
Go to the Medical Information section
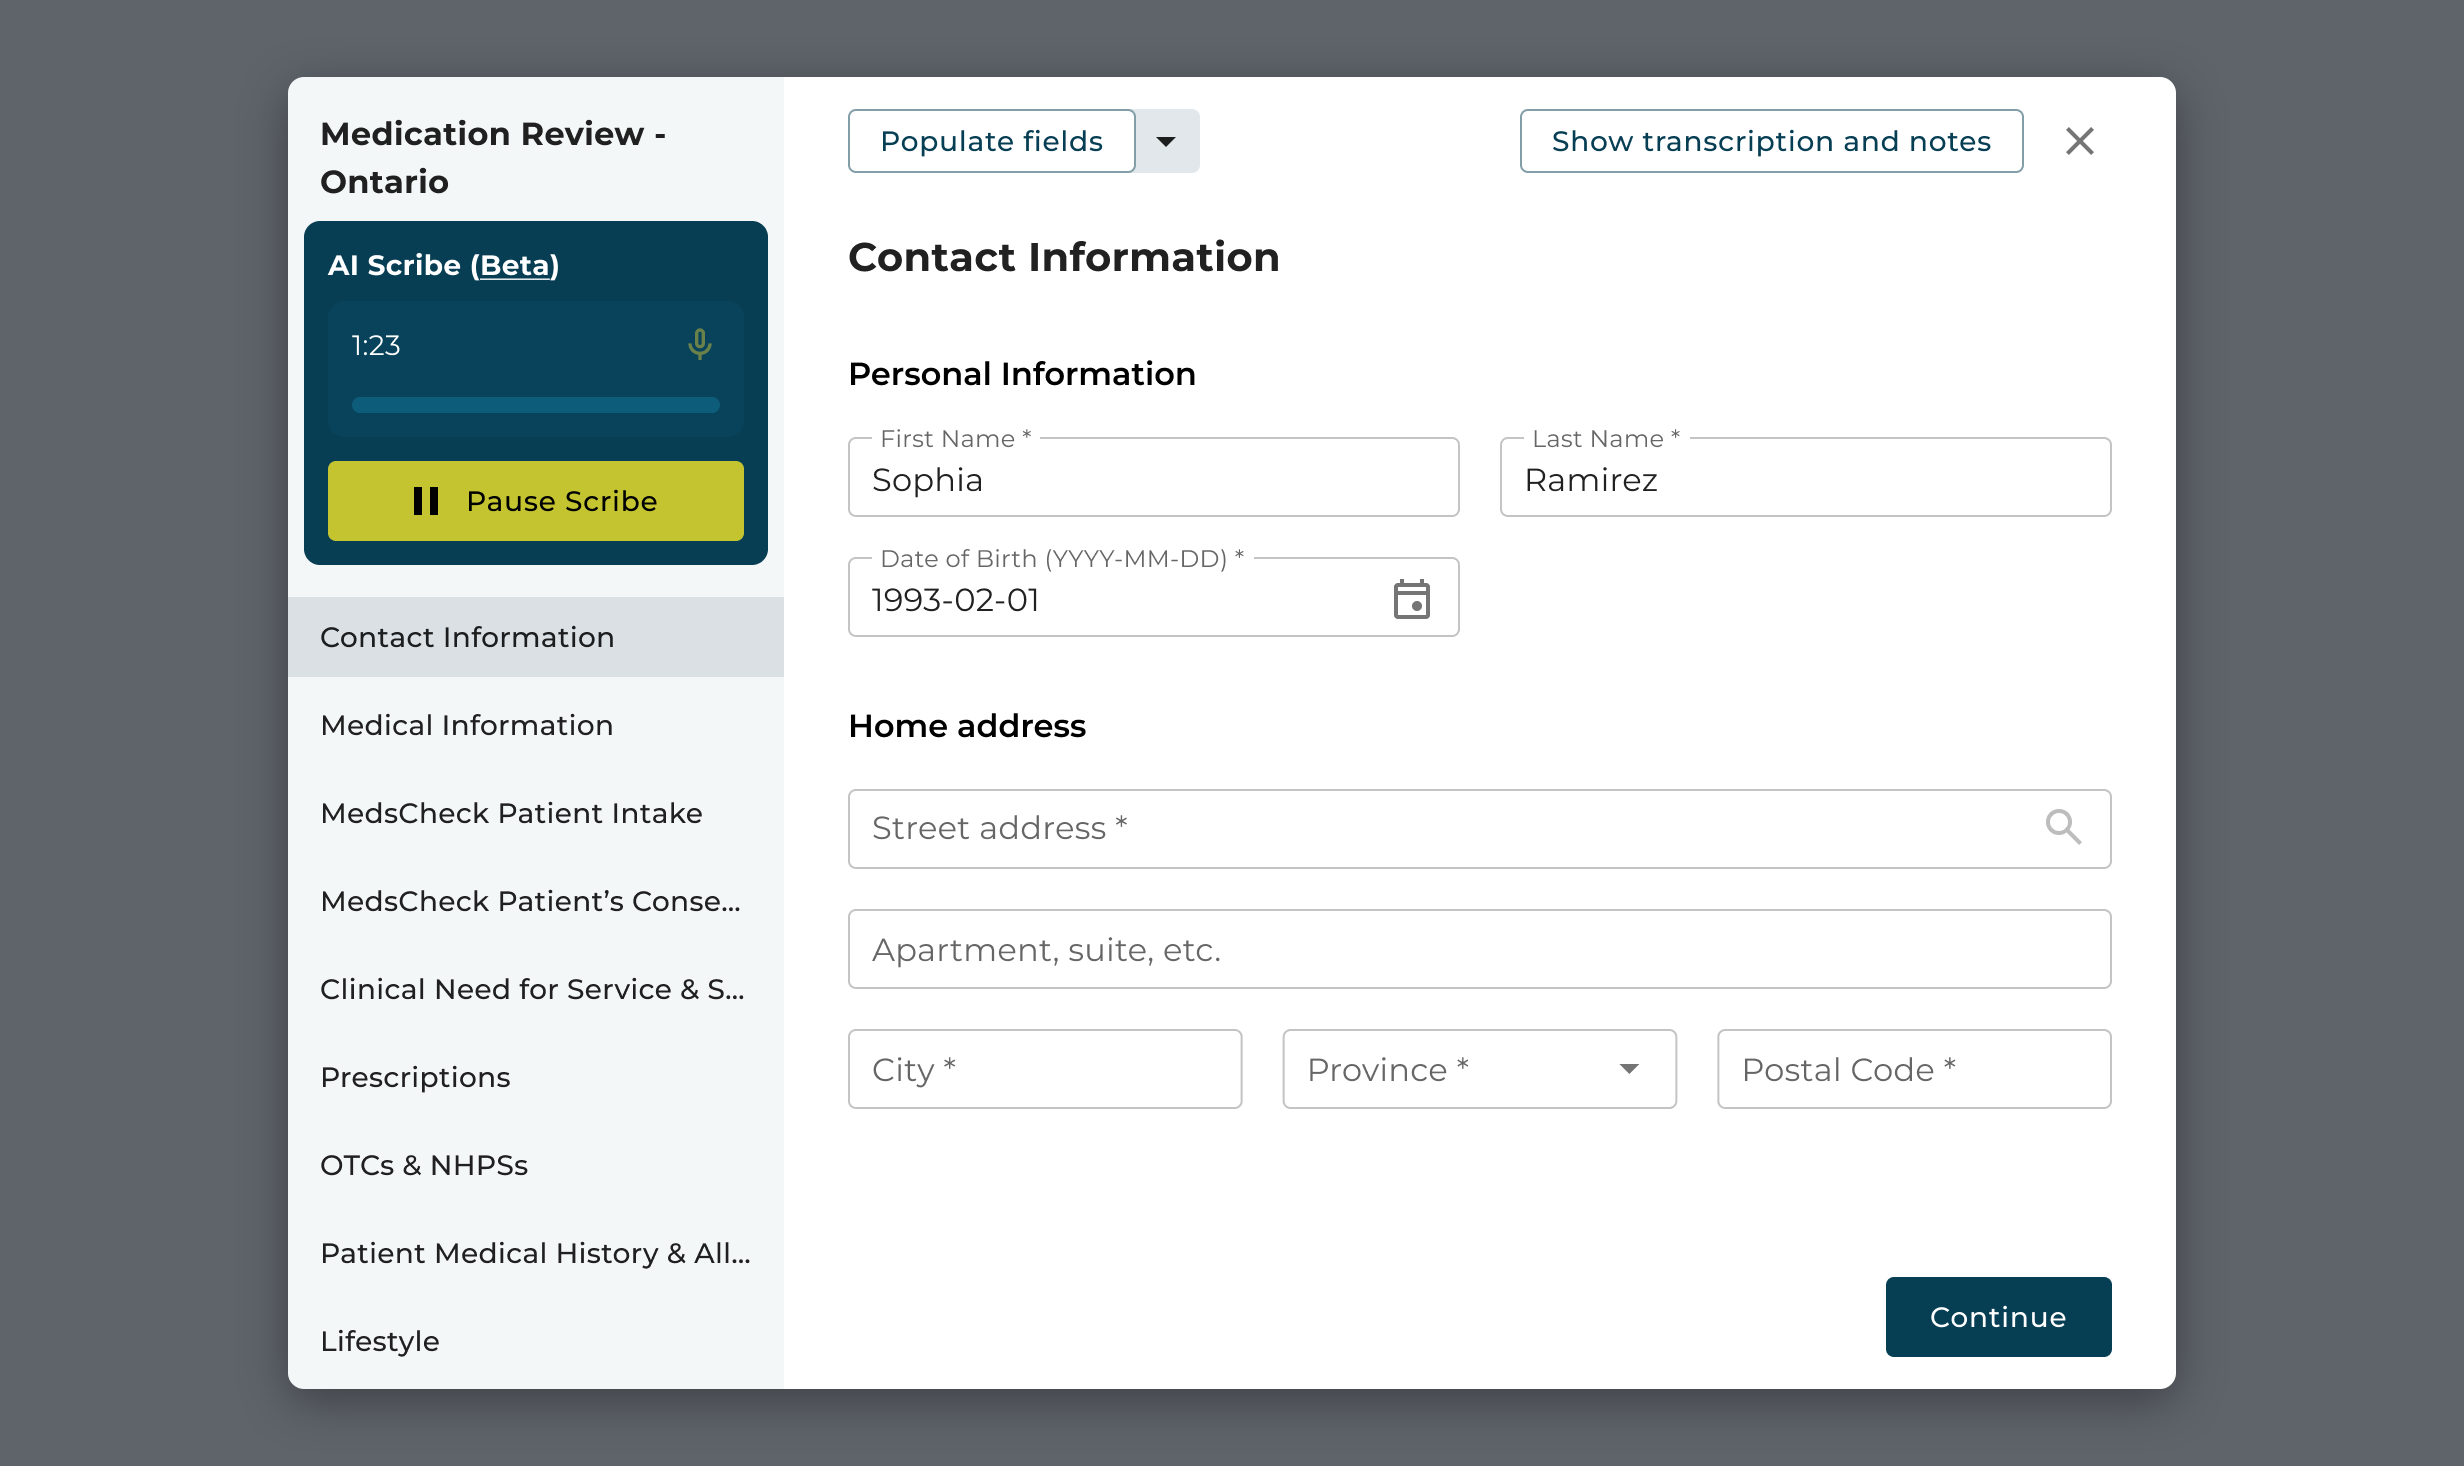(536, 725)
